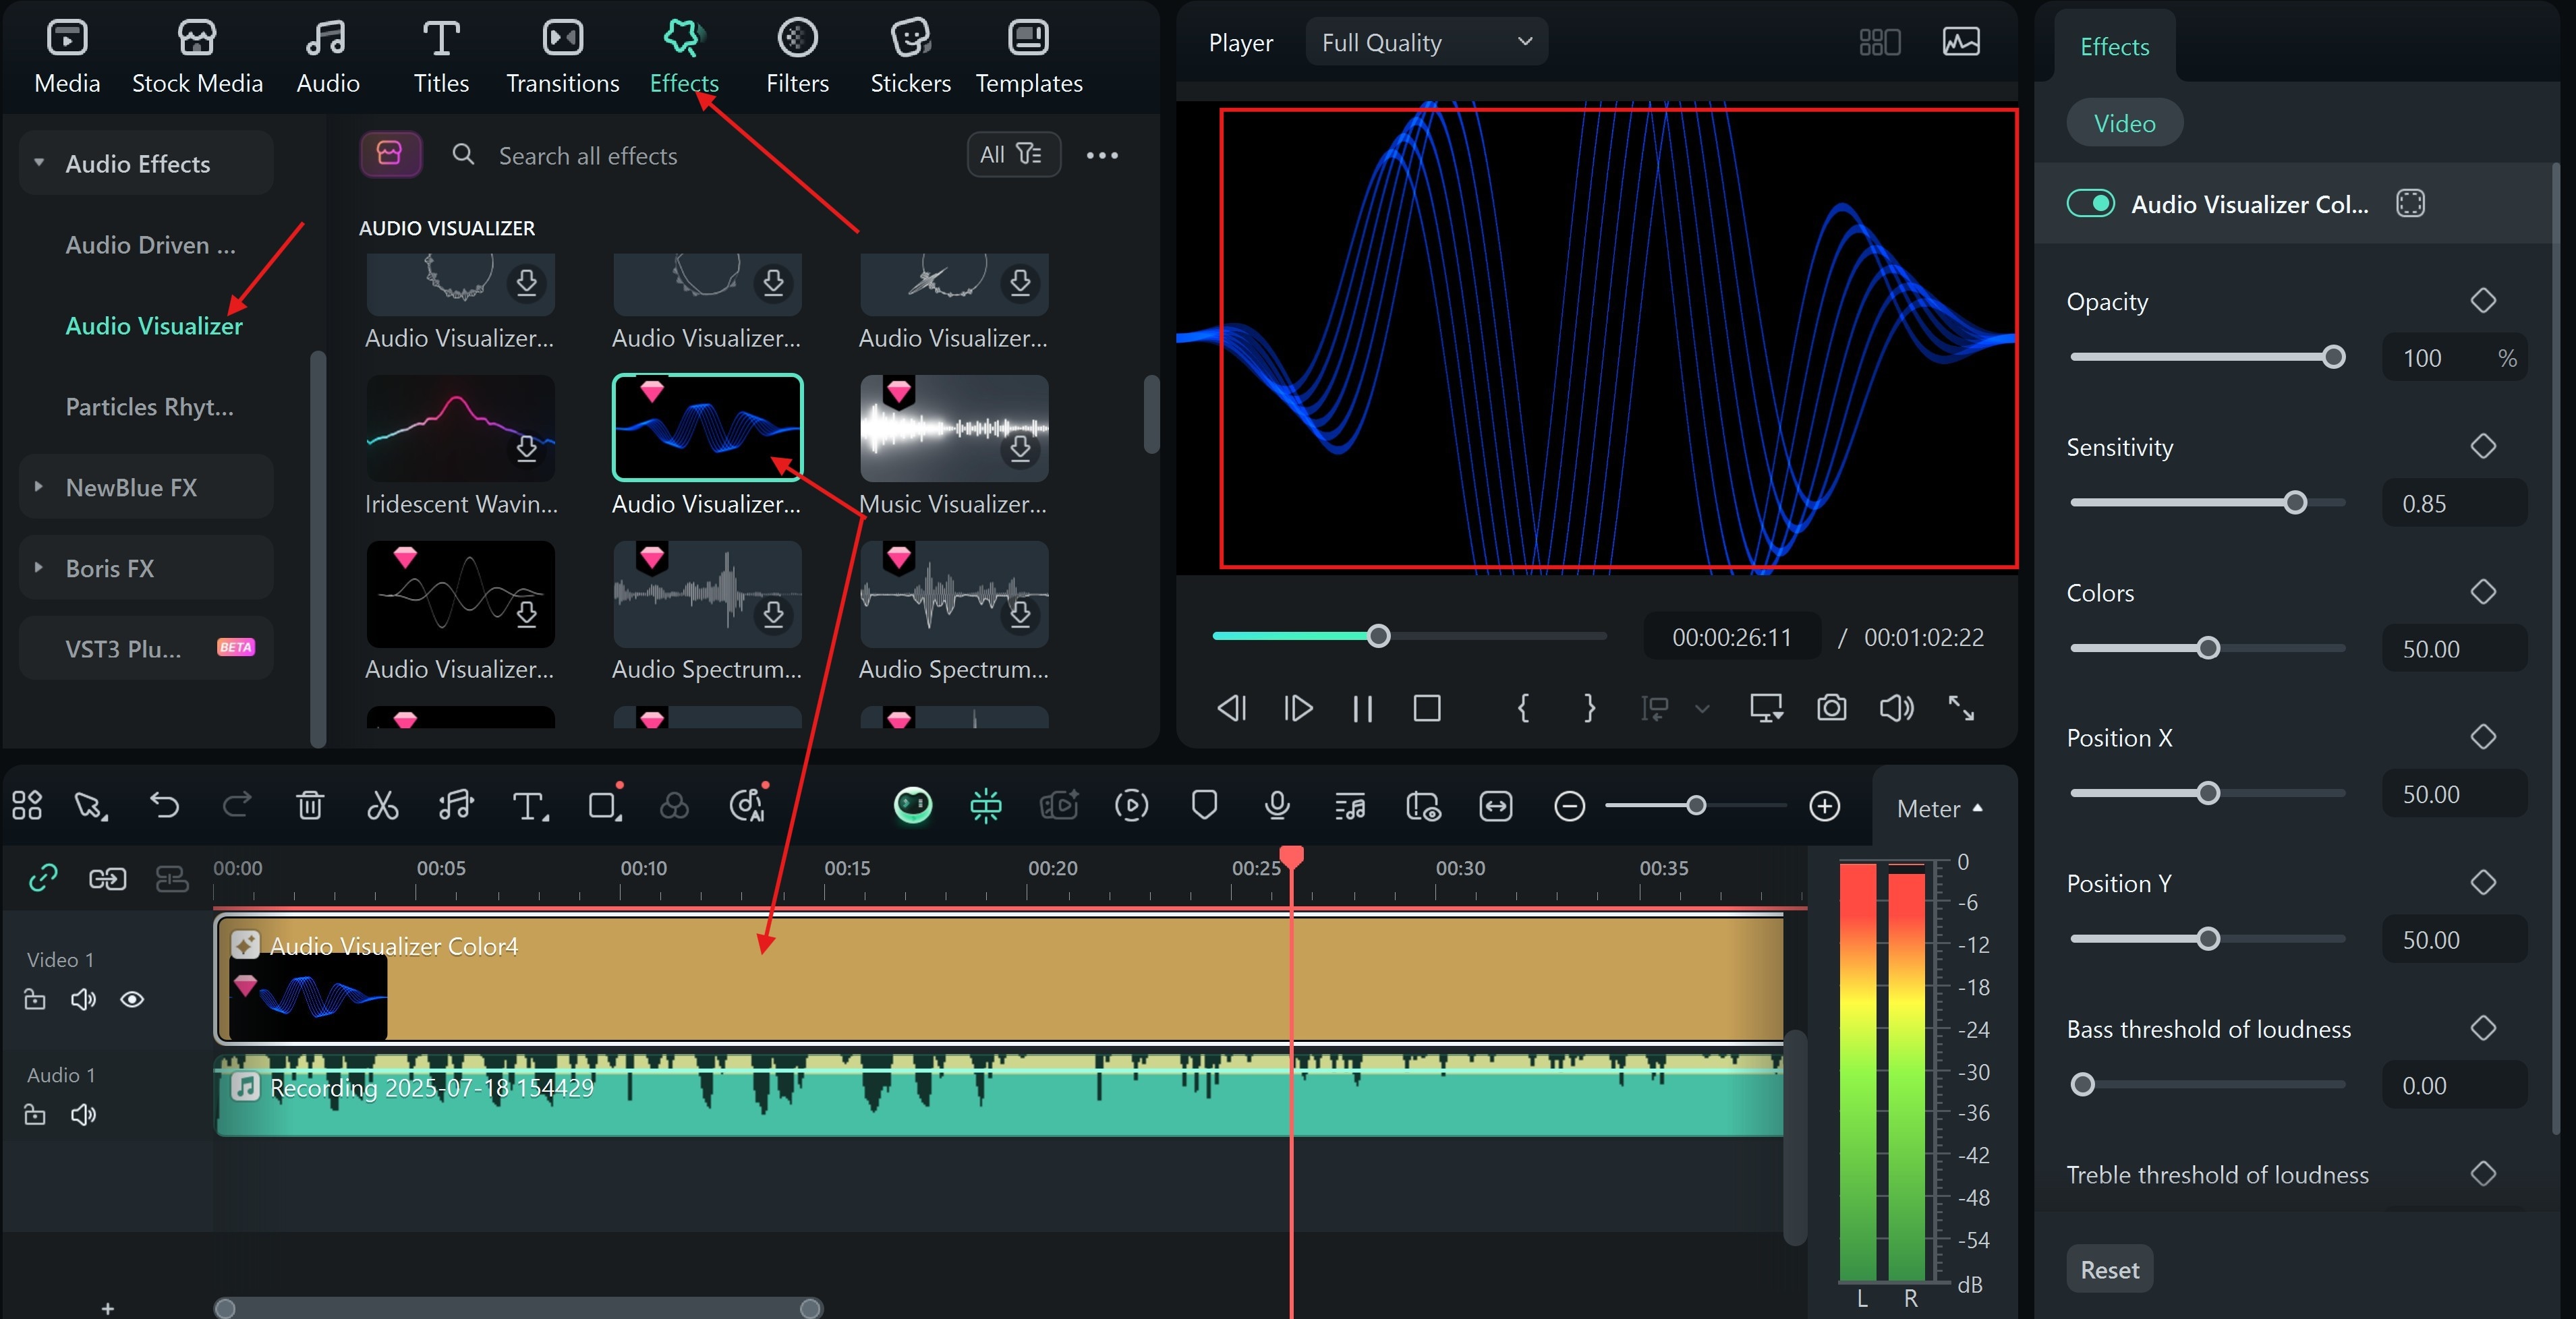Pause the player preview
Viewport: 2576px width, 1319px height.
[1362, 708]
